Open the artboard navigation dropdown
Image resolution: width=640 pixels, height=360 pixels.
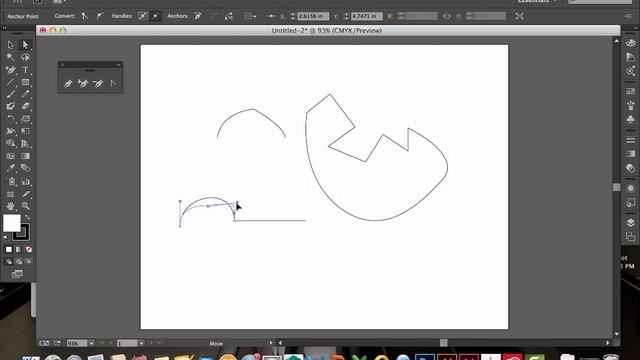[141, 343]
